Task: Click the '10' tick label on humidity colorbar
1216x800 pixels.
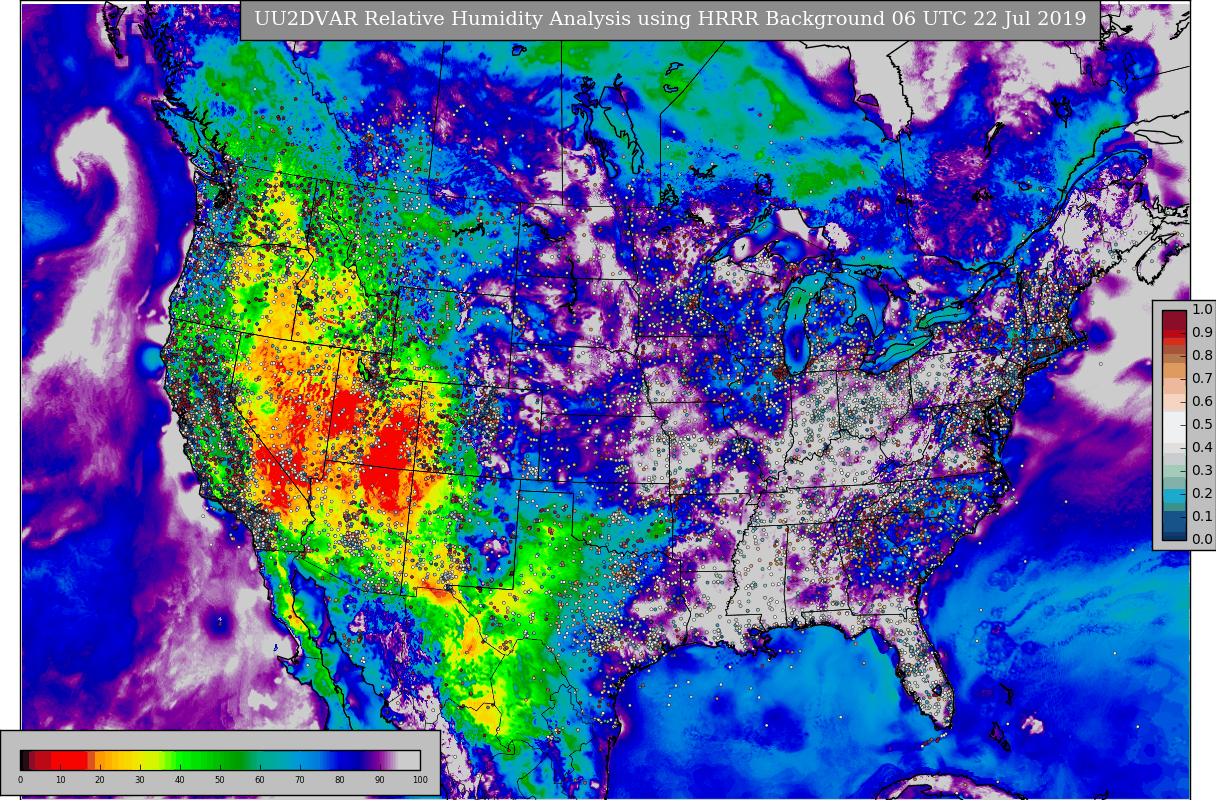Action: click(x=60, y=780)
